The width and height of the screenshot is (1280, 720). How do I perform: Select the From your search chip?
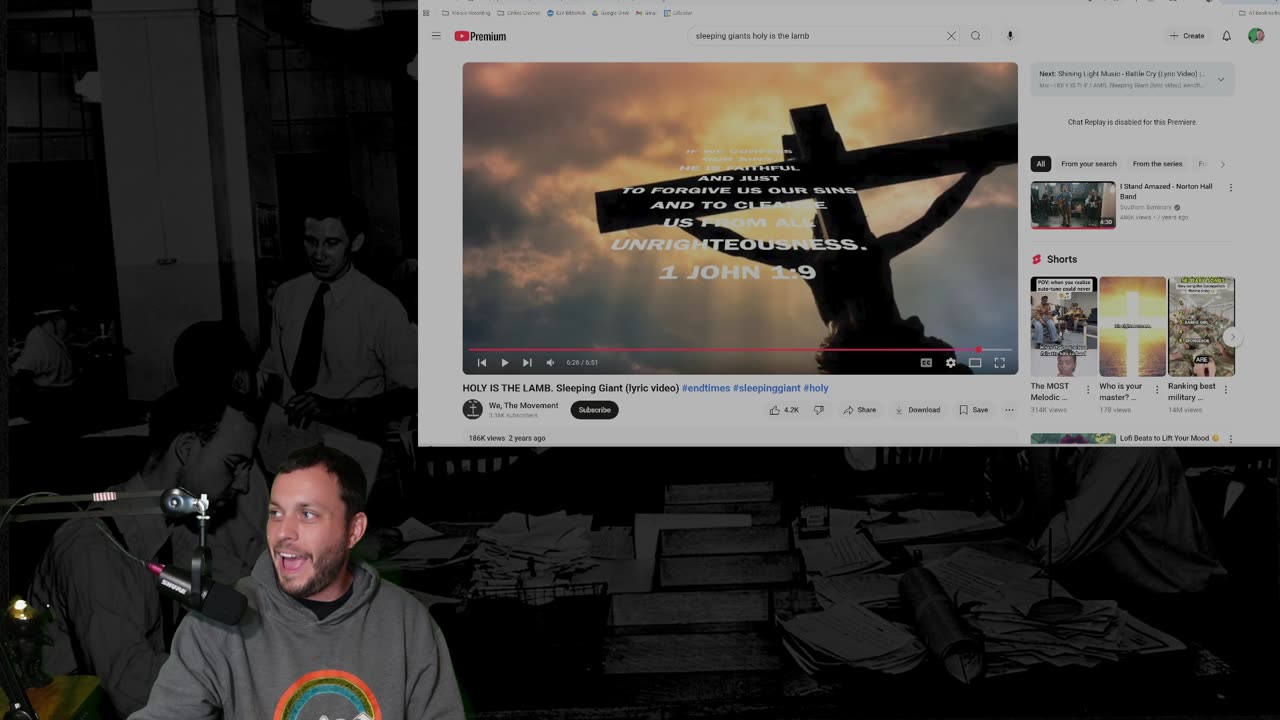click(1089, 164)
